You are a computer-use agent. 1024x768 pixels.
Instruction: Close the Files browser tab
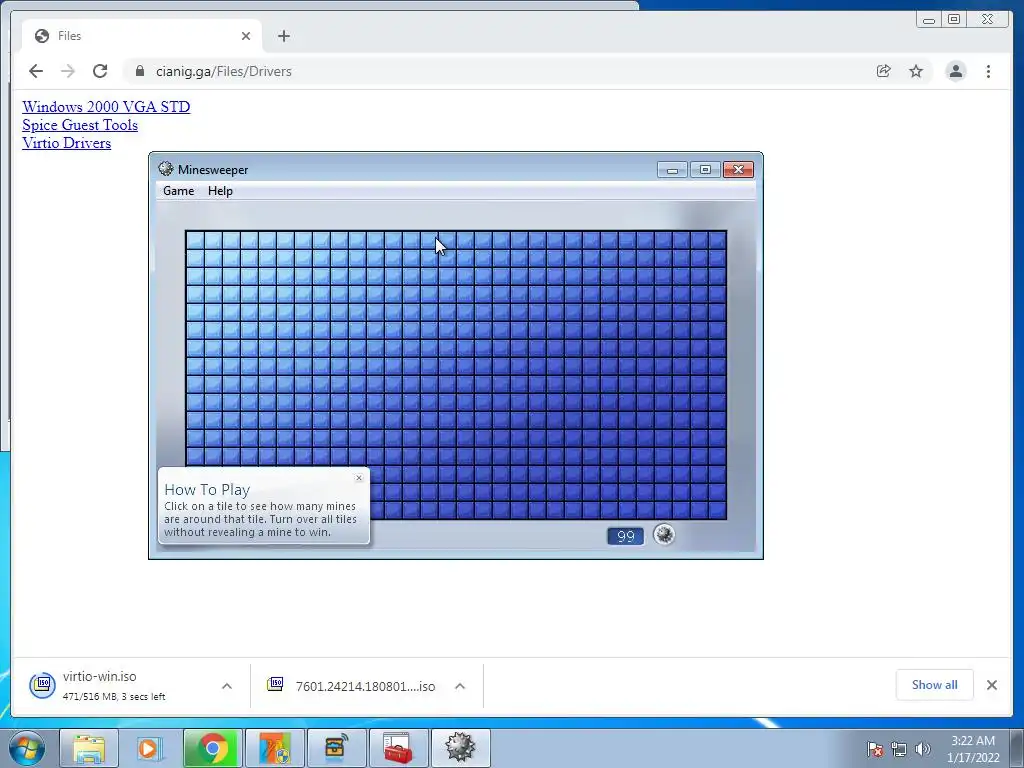(246, 36)
